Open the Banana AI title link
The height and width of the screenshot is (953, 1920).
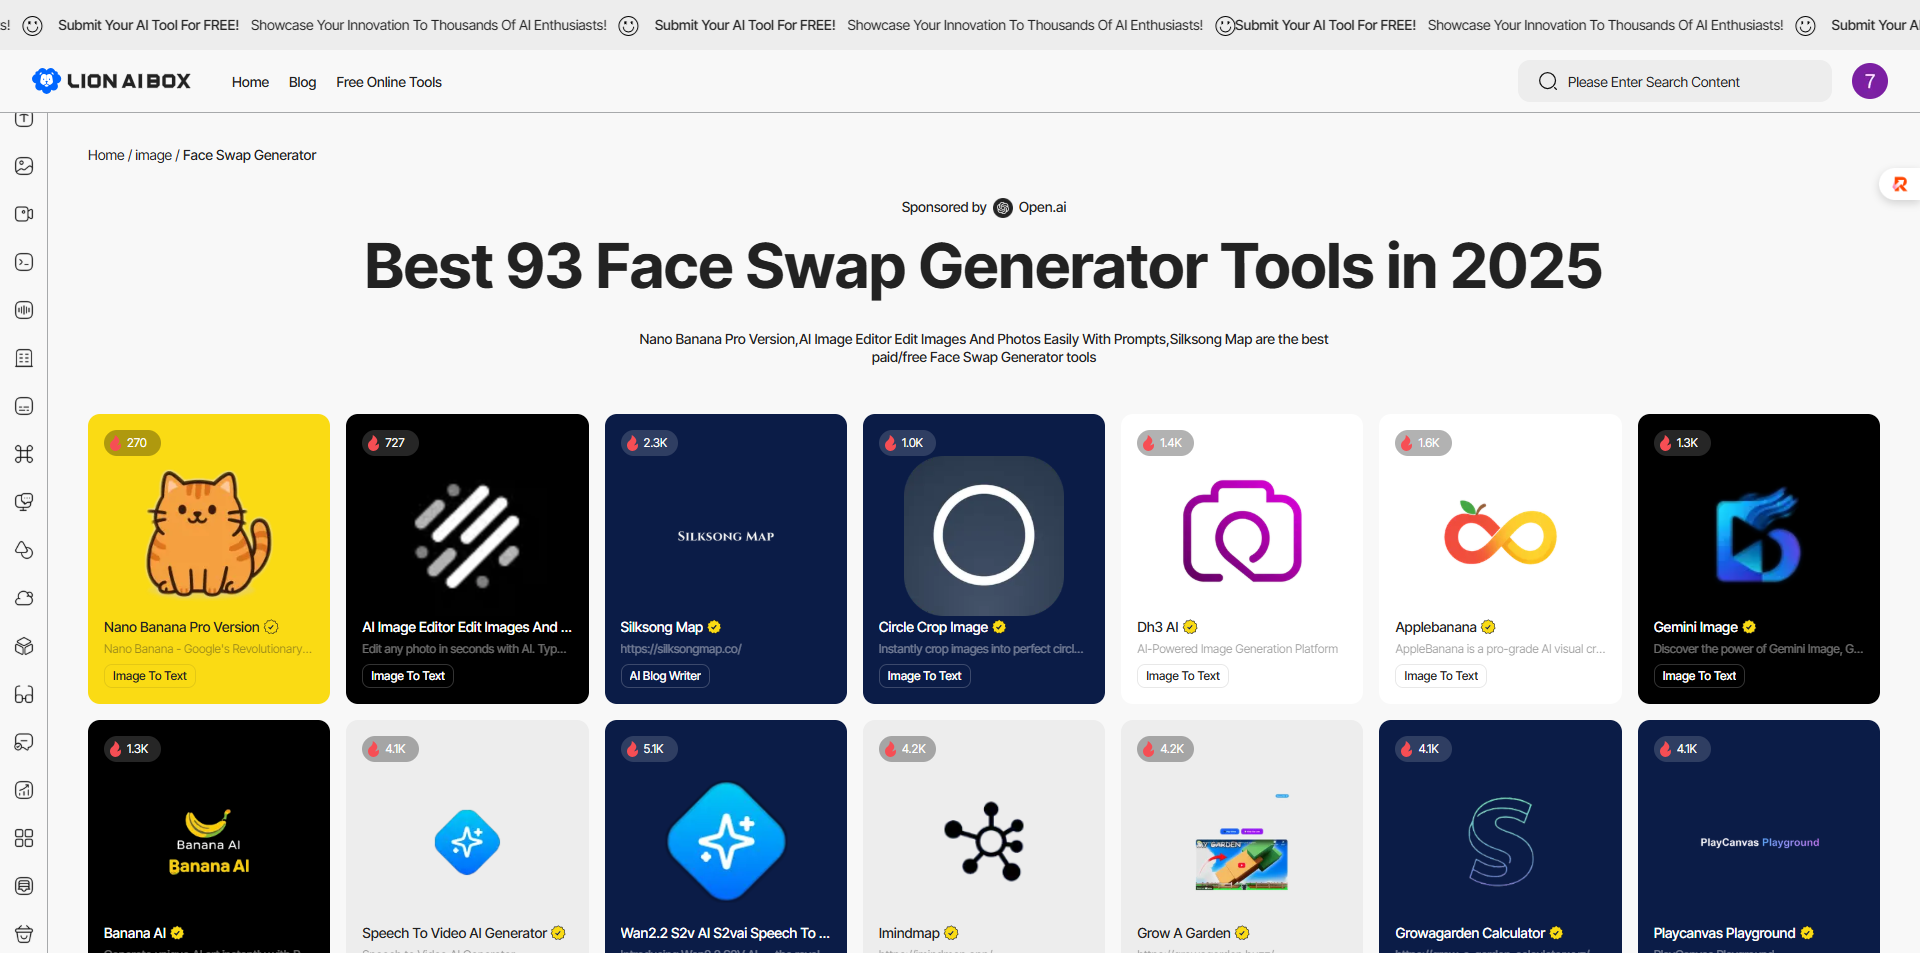(x=135, y=933)
